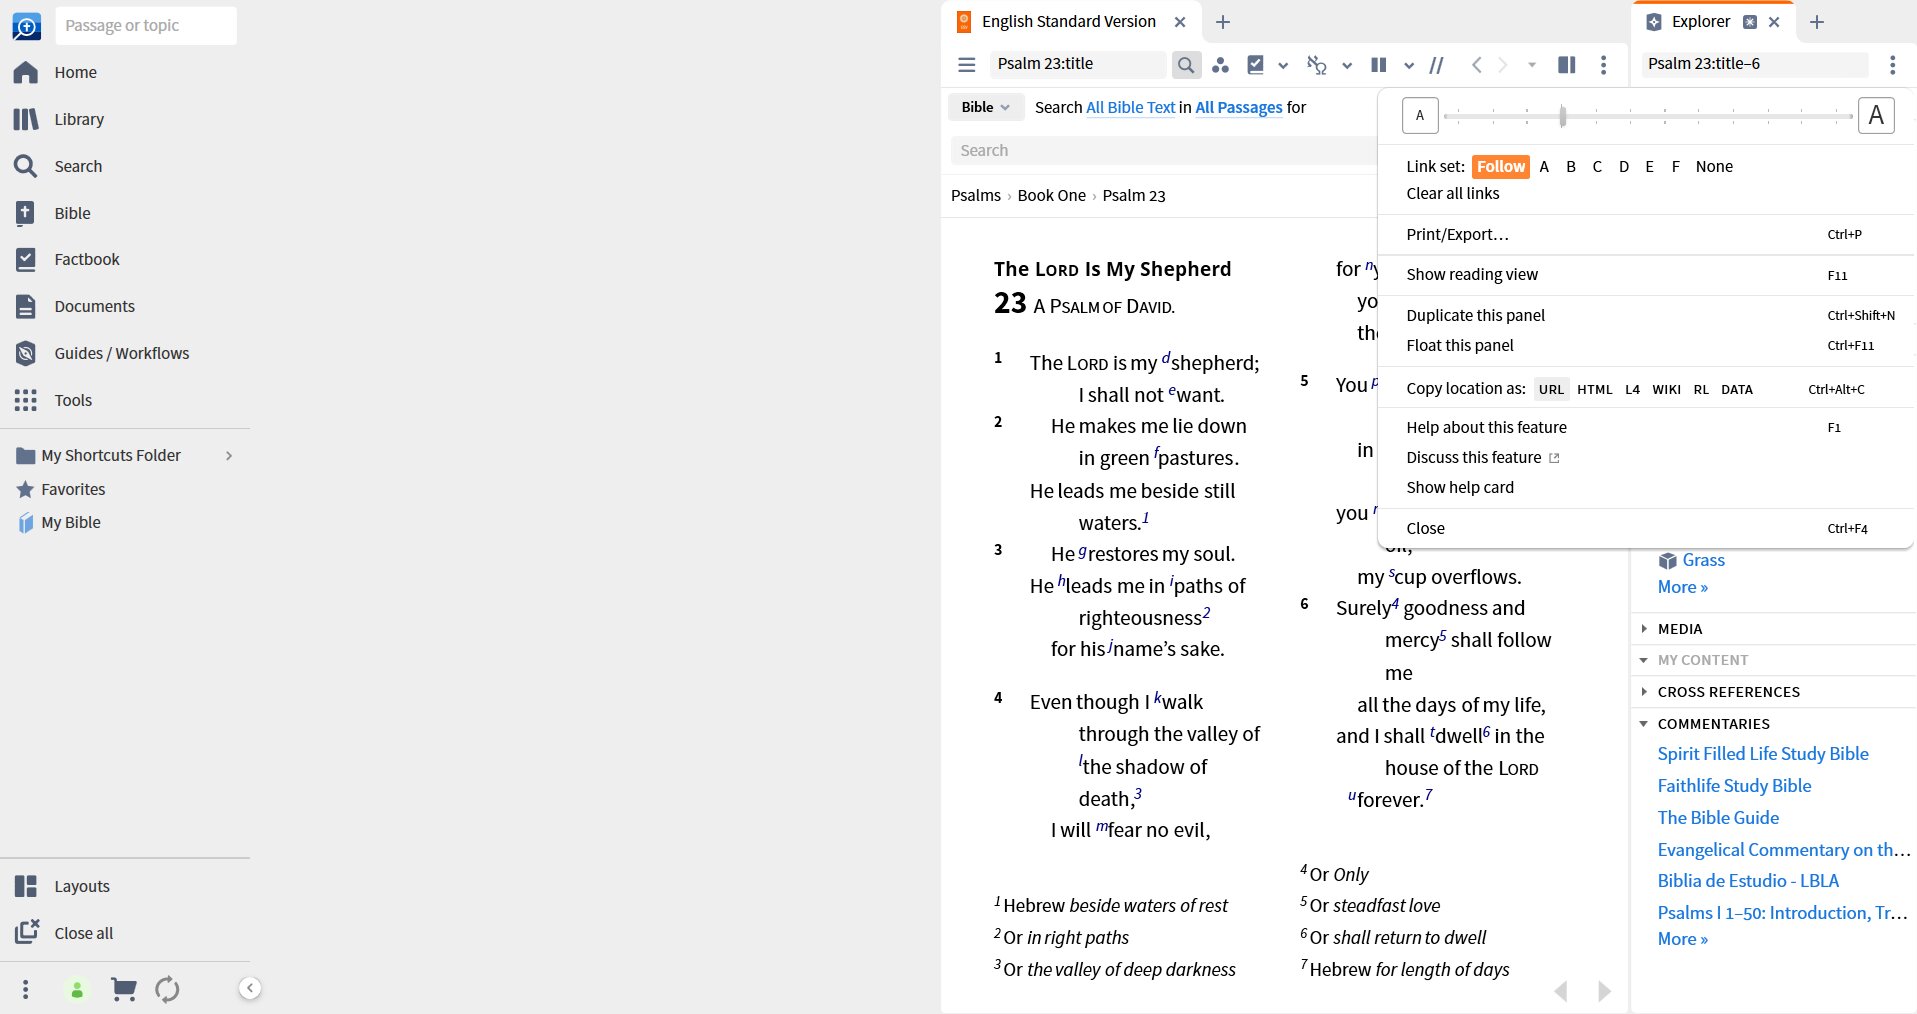Select link set C
Screen dimensions: 1917x1014
pos(1597,167)
